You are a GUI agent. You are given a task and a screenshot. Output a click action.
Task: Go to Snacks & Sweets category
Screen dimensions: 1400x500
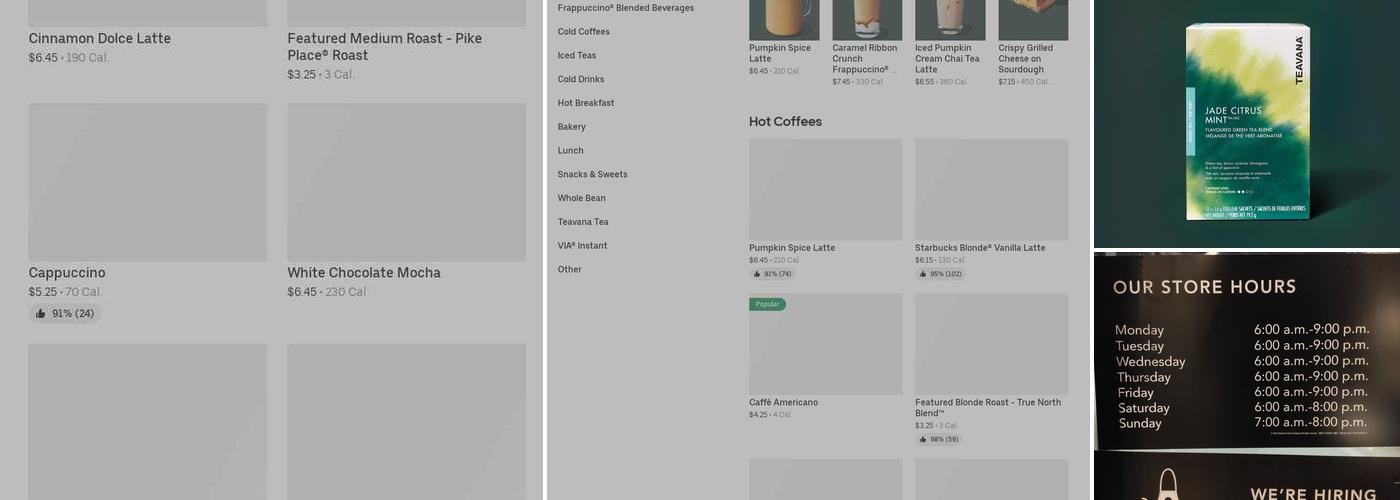[x=592, y=175]
